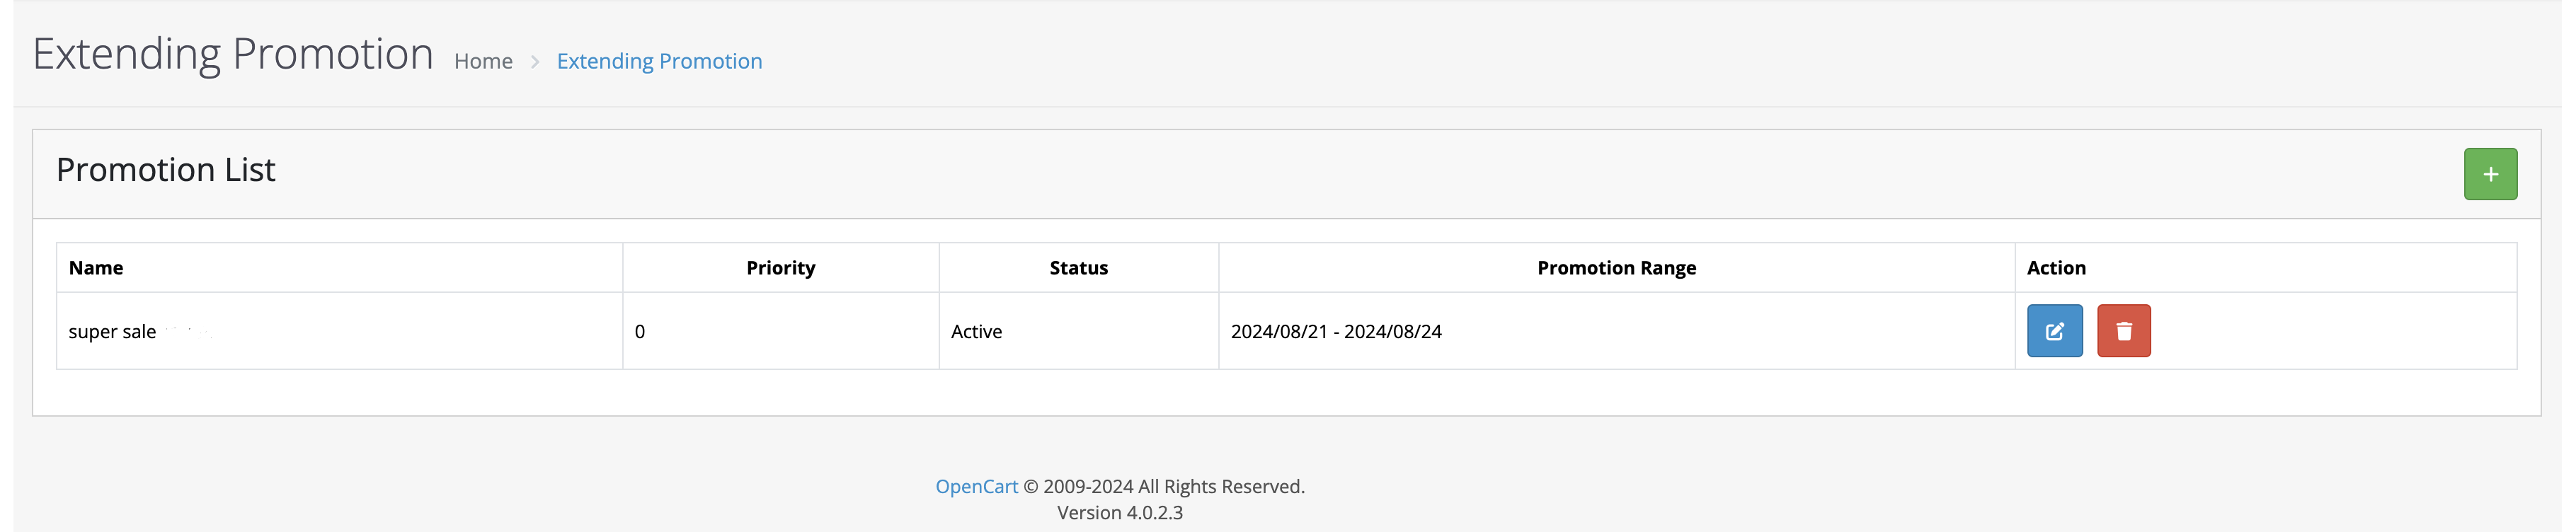Viewport: 2576px width, 532px height.
Task: Click the Priority column header
Action: (780, 268)
